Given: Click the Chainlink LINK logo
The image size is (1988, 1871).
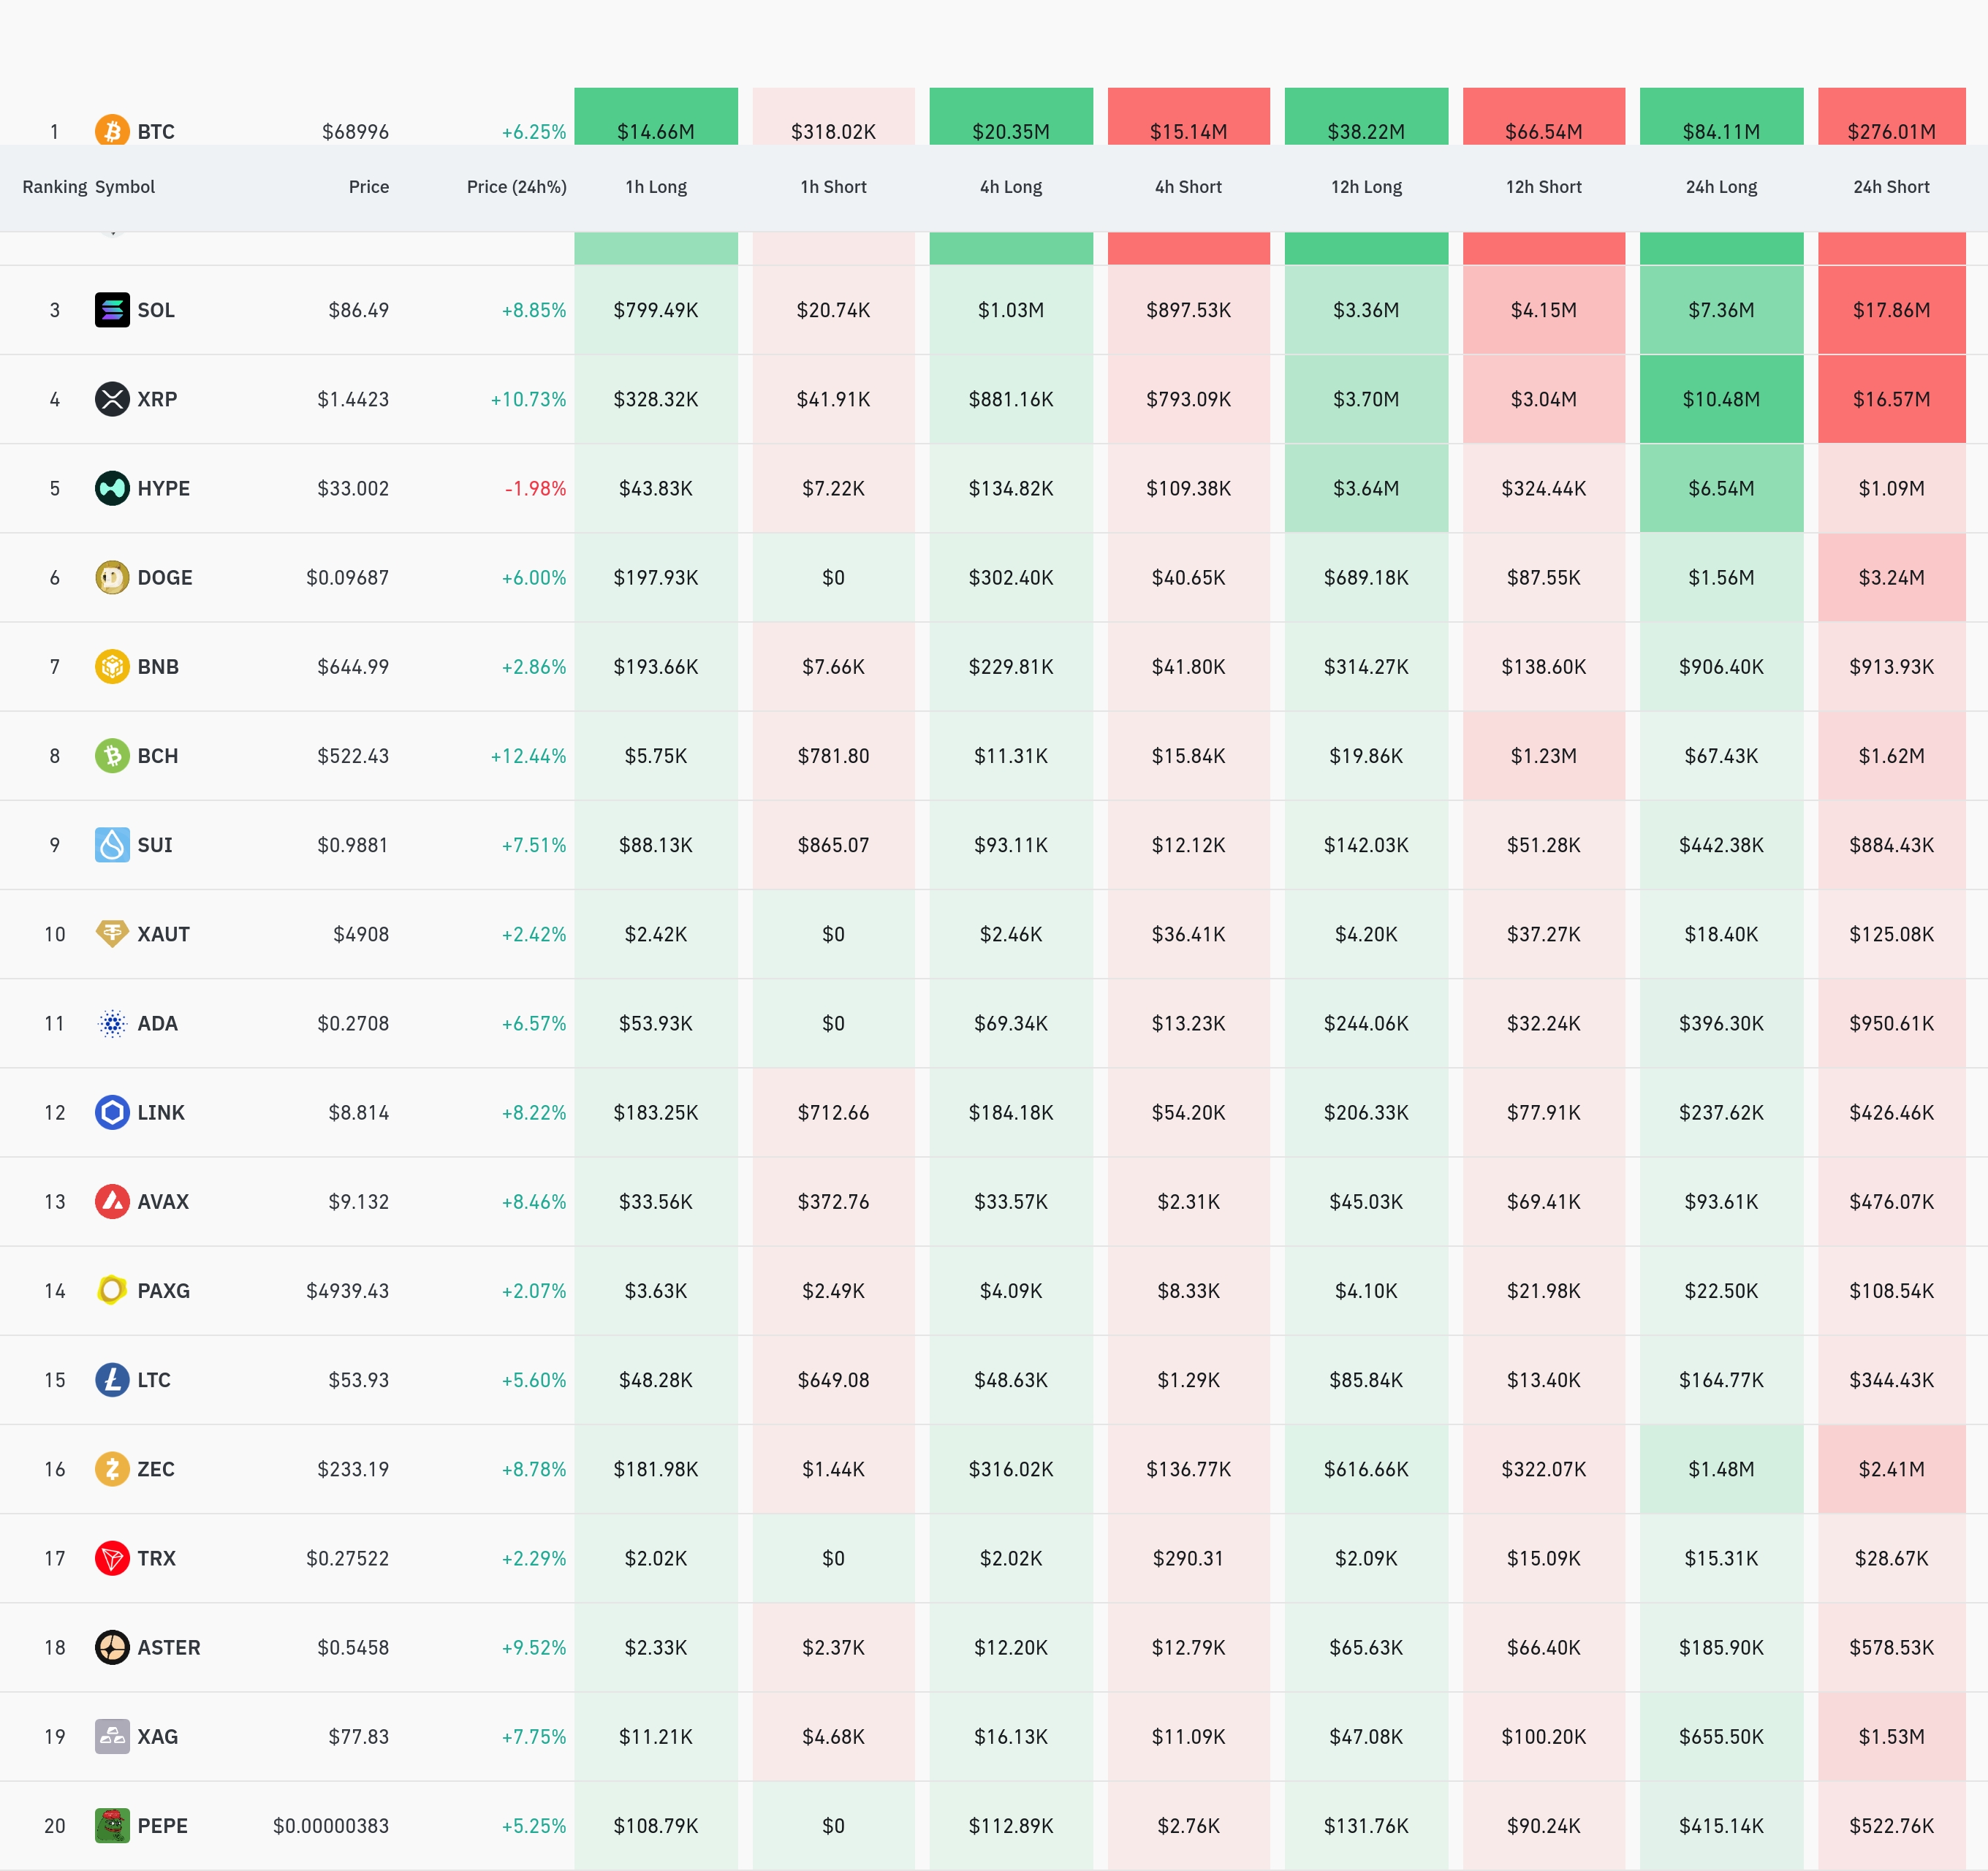Looking at the screenshot, I should pyautogui.click(x=112, y=1112).
